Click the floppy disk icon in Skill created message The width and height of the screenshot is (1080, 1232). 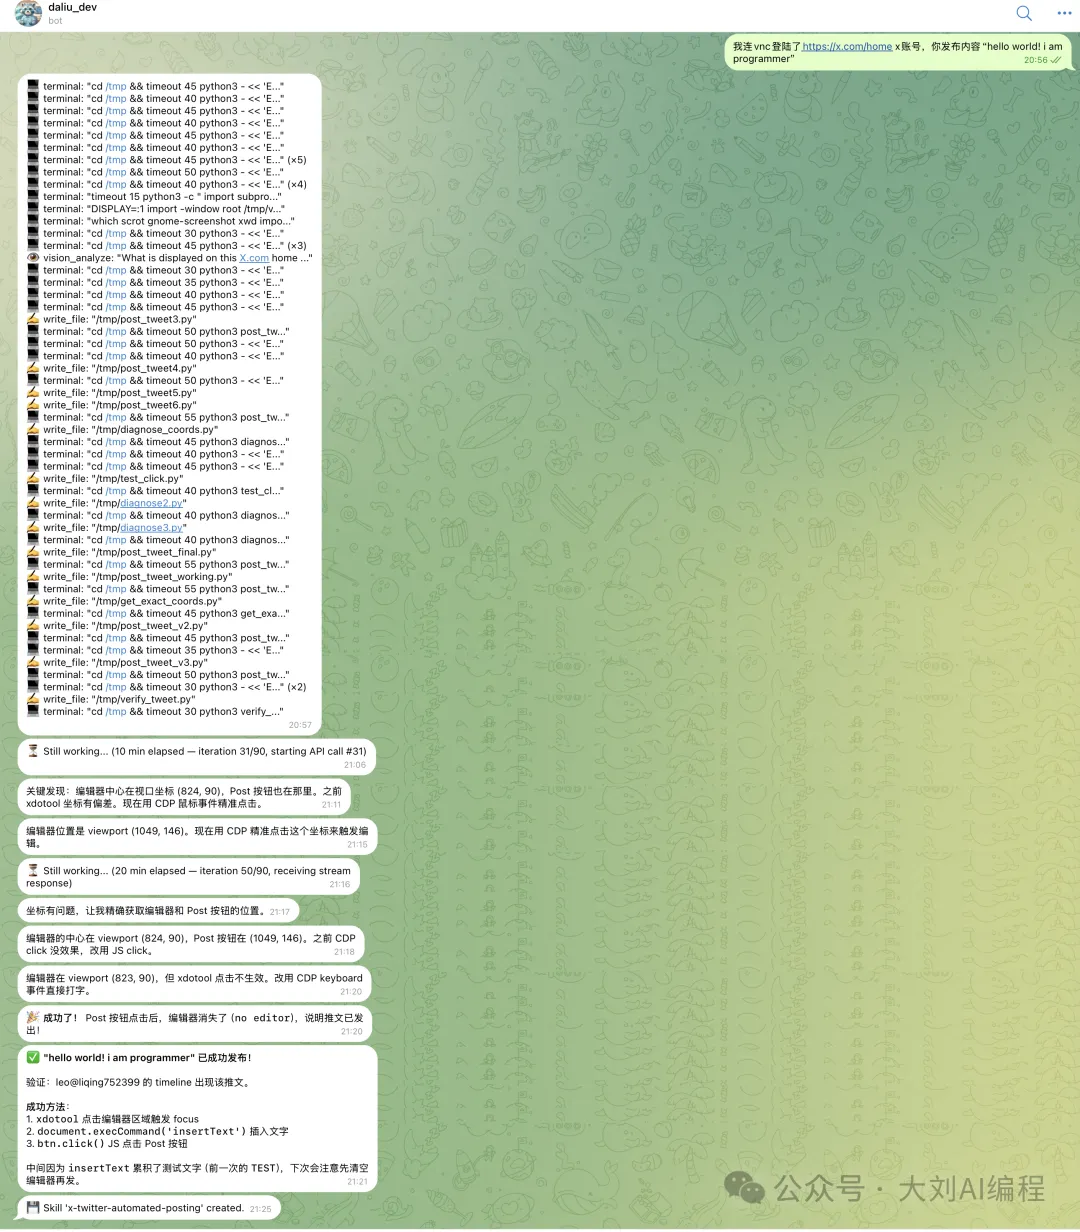click(x=33, y=1208)
